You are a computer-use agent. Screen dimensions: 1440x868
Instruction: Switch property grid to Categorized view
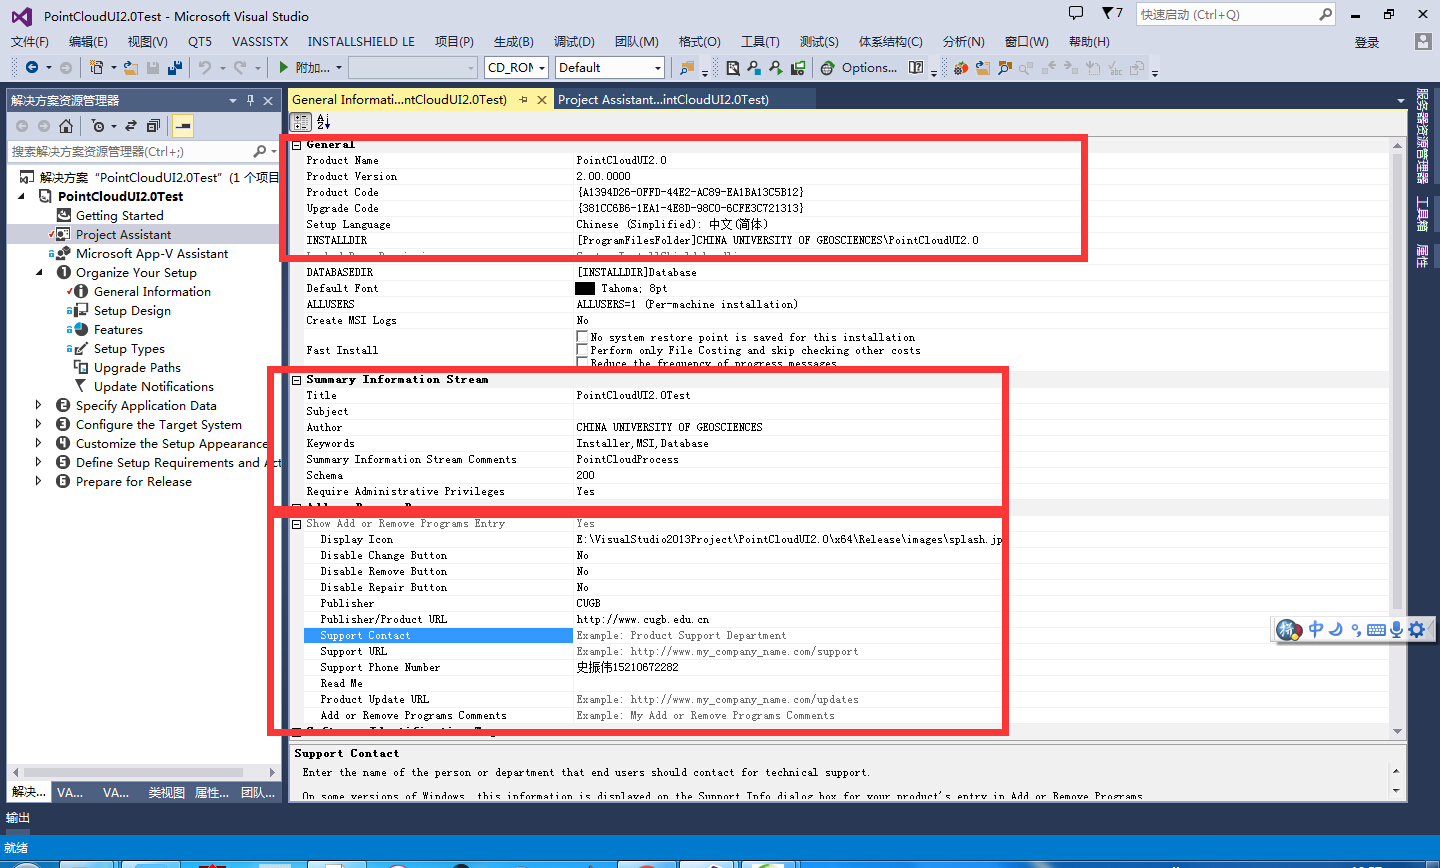coord(301,122)
